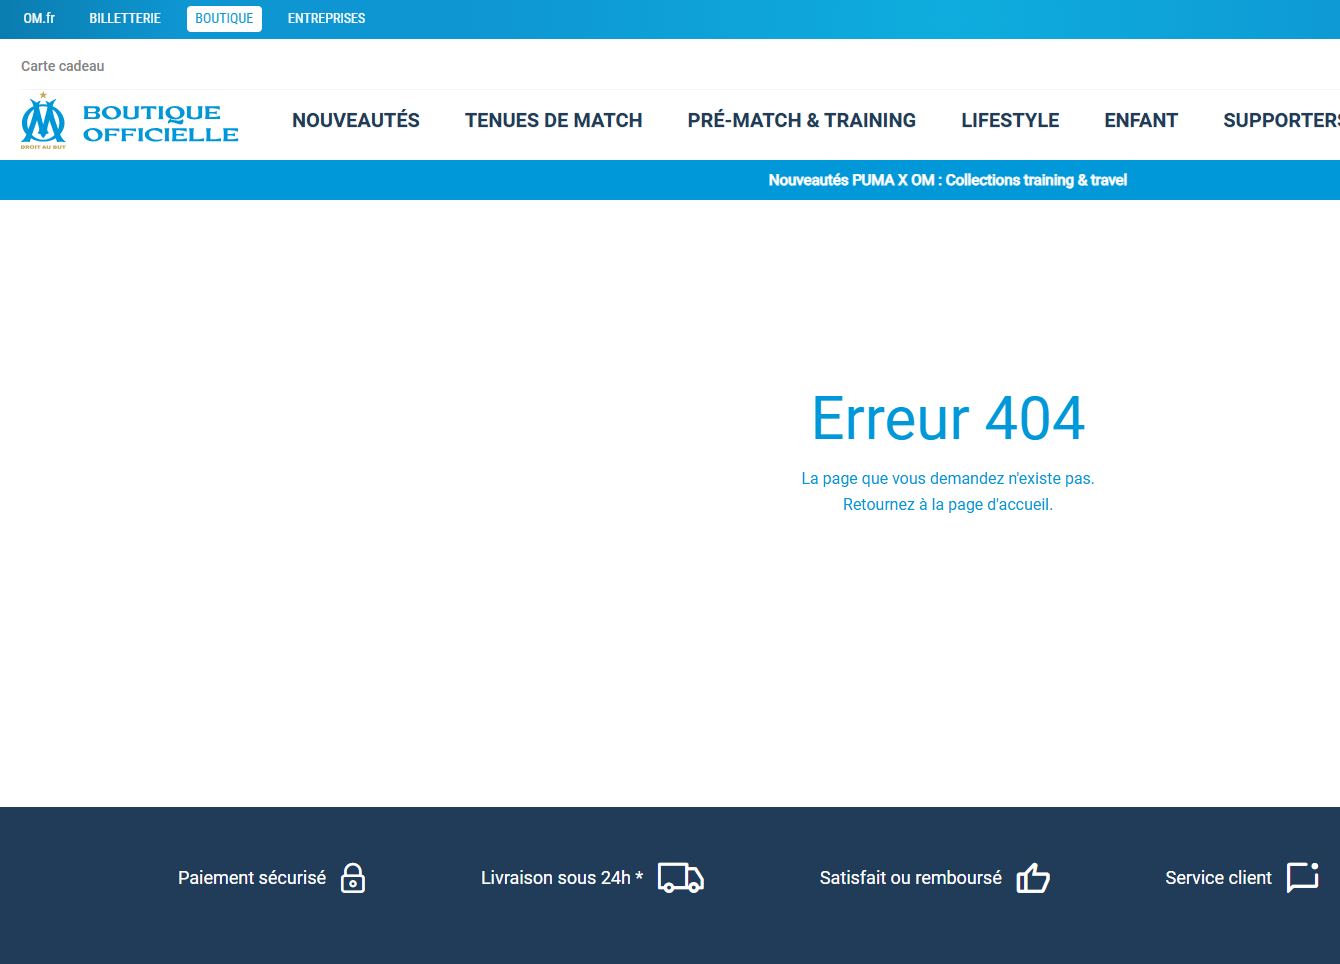The image size is (1340, 964).
Task: Click the customer service chat bubble icon
Action: [x=1302, y=877]
